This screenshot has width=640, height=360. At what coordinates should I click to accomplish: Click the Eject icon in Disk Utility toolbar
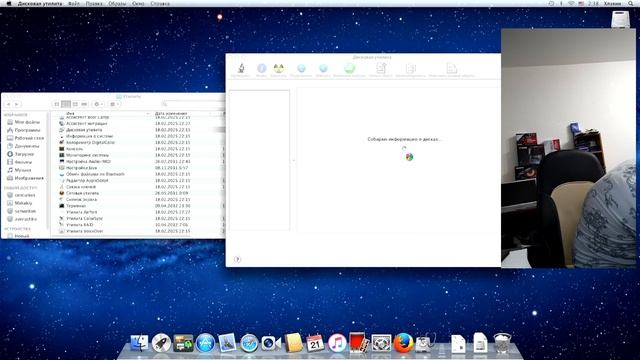pyautogui.click(x=323, y=68)
